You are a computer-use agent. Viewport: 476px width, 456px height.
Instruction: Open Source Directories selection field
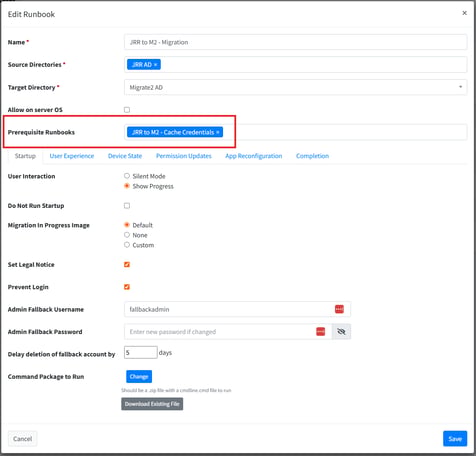click(x=296, y=65)
